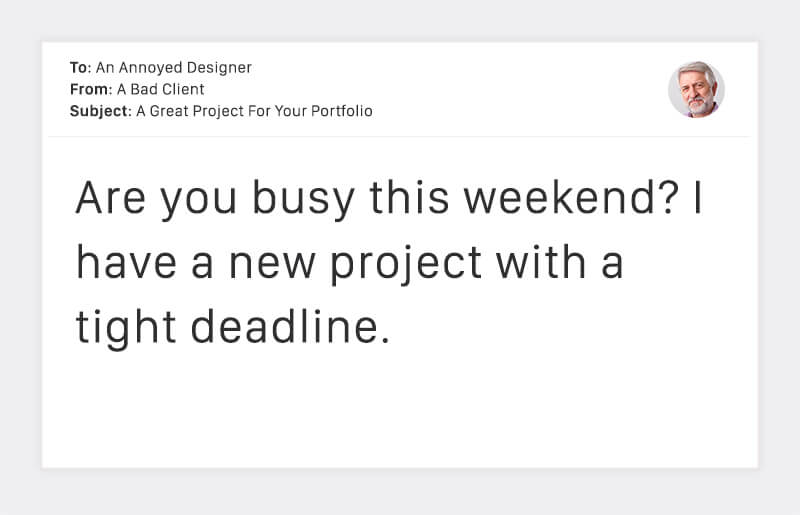
Task: Click the sender's avatar photo
Action: coord(696,90)
